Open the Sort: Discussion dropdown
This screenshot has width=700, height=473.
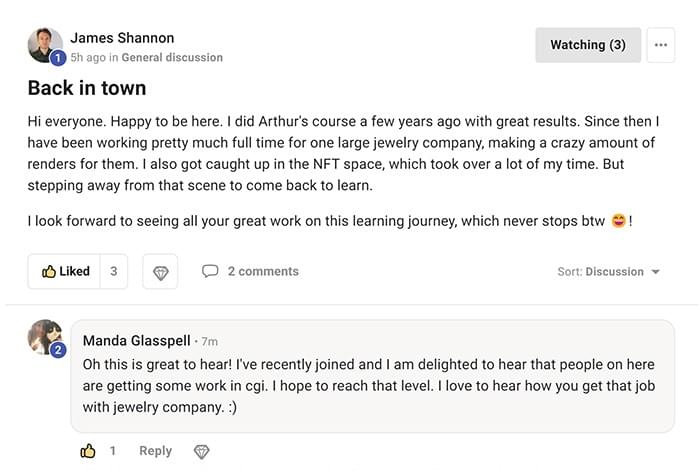(x=608, y=272)
